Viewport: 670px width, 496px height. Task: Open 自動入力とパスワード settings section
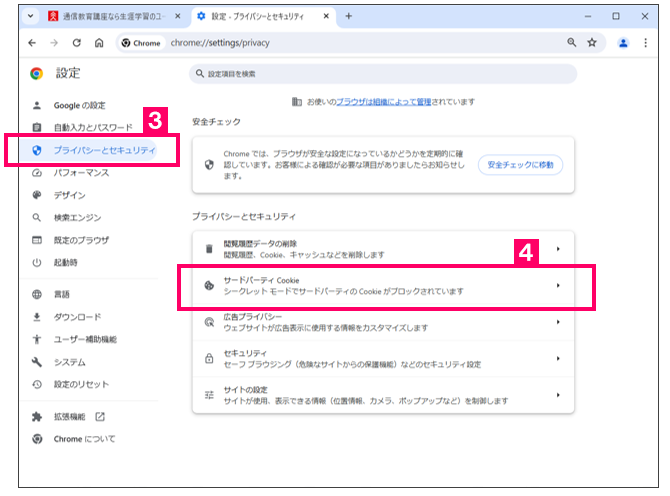(92, 127)
